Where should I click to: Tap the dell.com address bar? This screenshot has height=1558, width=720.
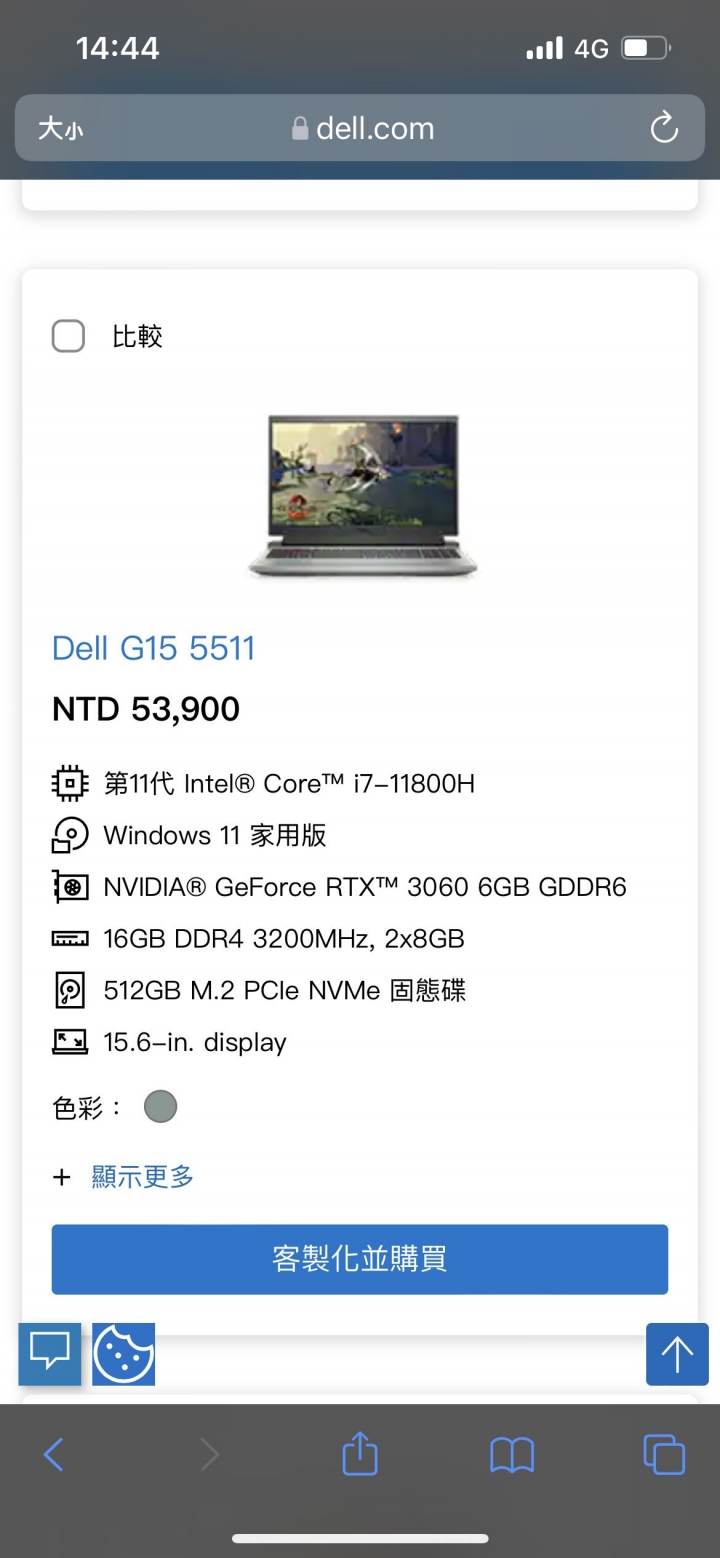coord(360,128)
